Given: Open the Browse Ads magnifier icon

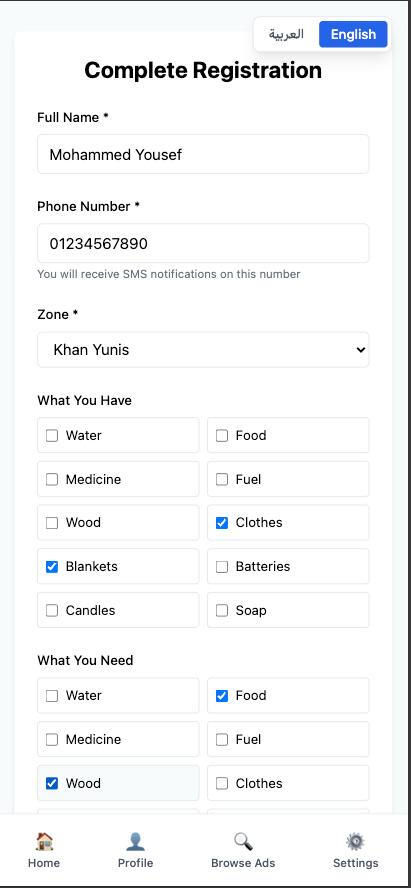Looking at the screenshot, I should (x=243, y=841).
